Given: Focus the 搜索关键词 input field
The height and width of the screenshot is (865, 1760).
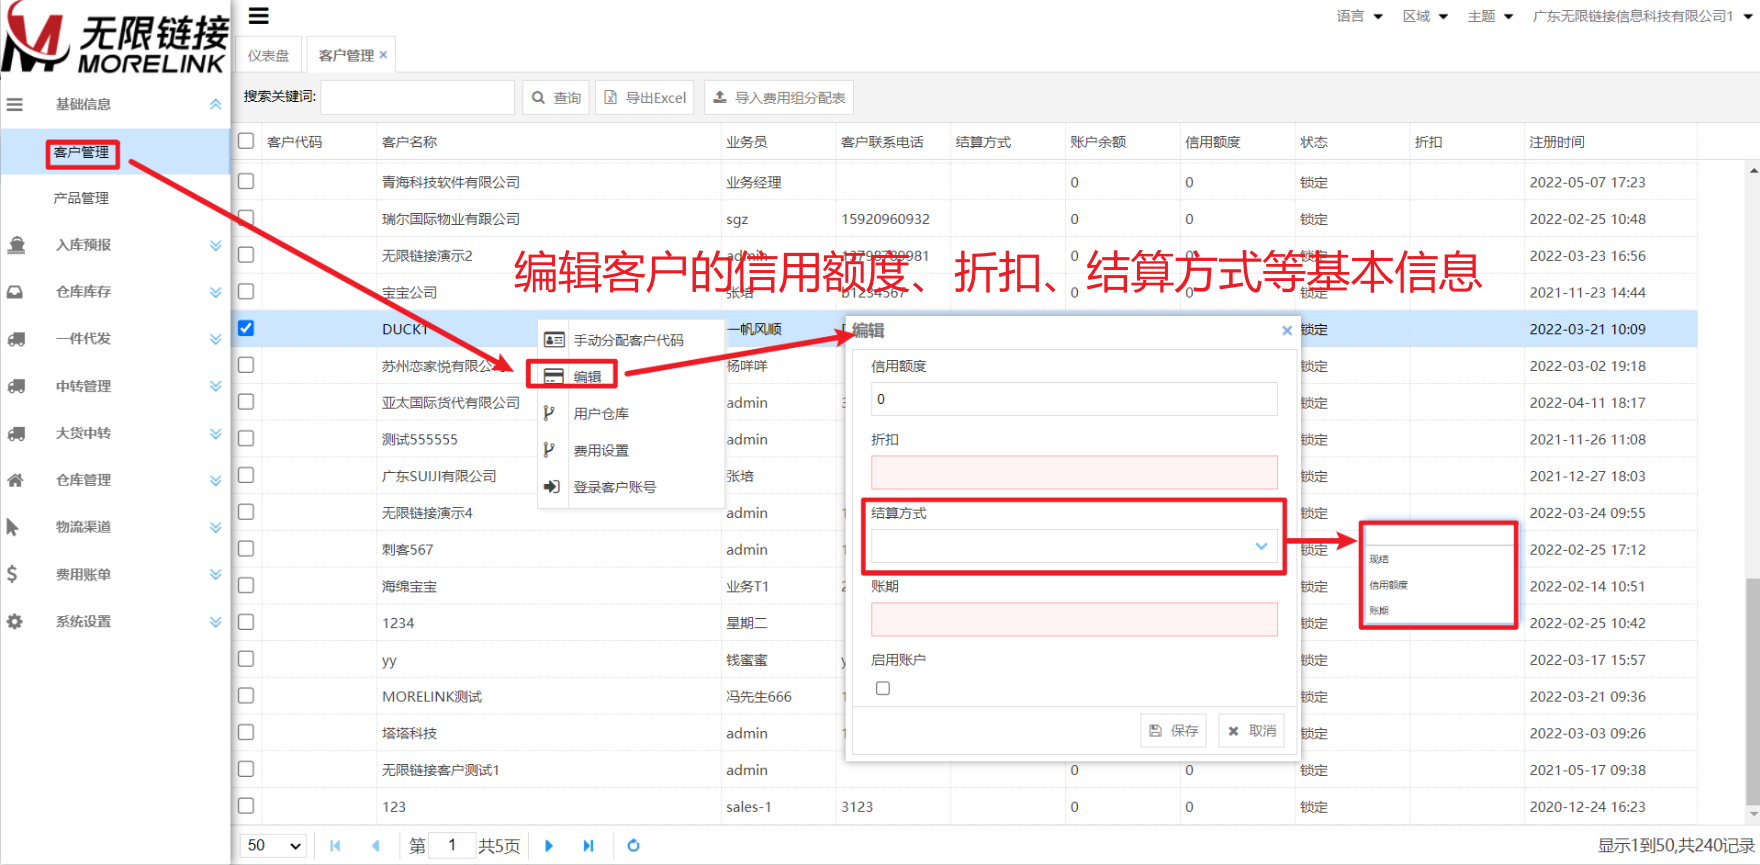Looking at the screenshot, I should 417,97.
